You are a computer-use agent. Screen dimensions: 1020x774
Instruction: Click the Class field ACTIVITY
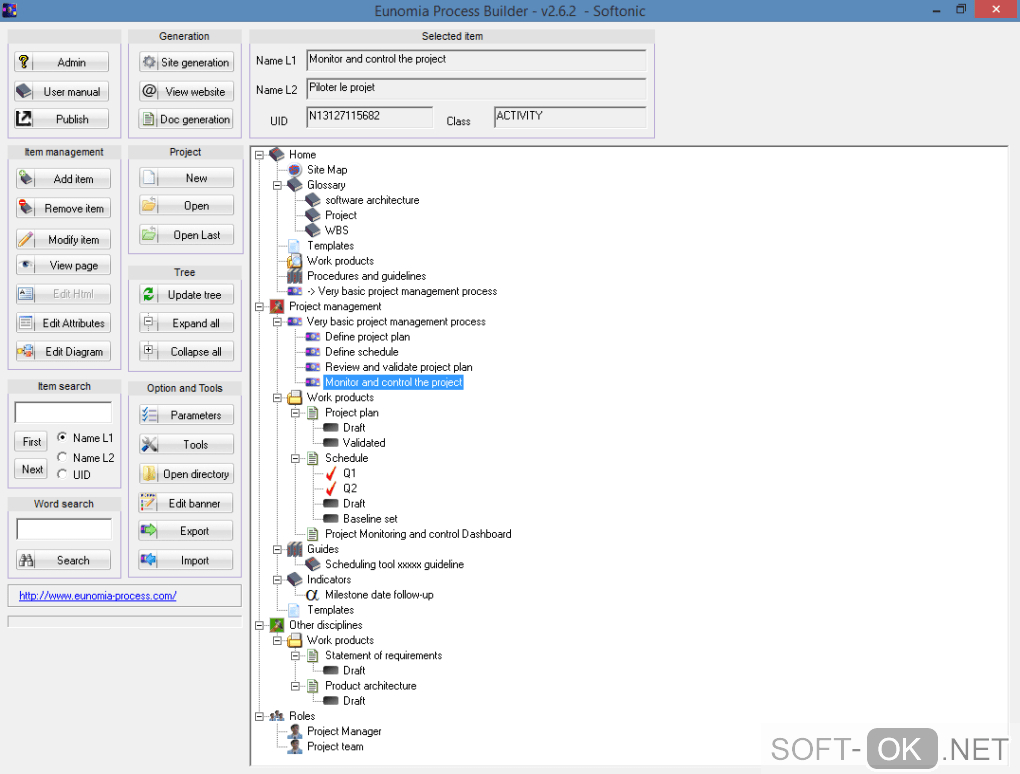tap(570, 117)
